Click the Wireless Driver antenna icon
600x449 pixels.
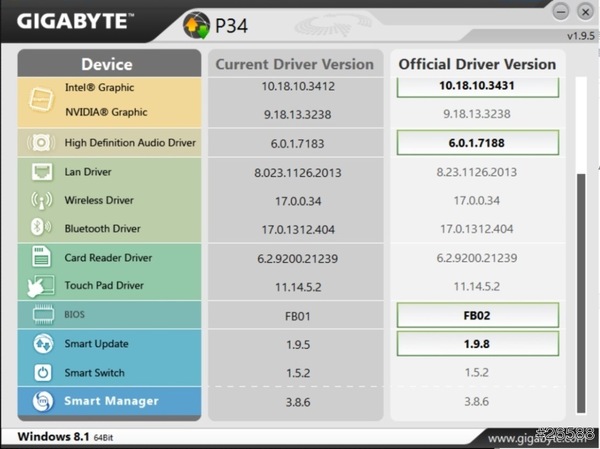pos(42,200)
